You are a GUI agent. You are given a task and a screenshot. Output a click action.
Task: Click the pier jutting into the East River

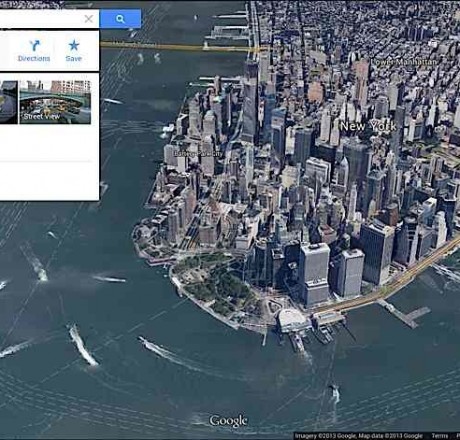coord(404,313)
